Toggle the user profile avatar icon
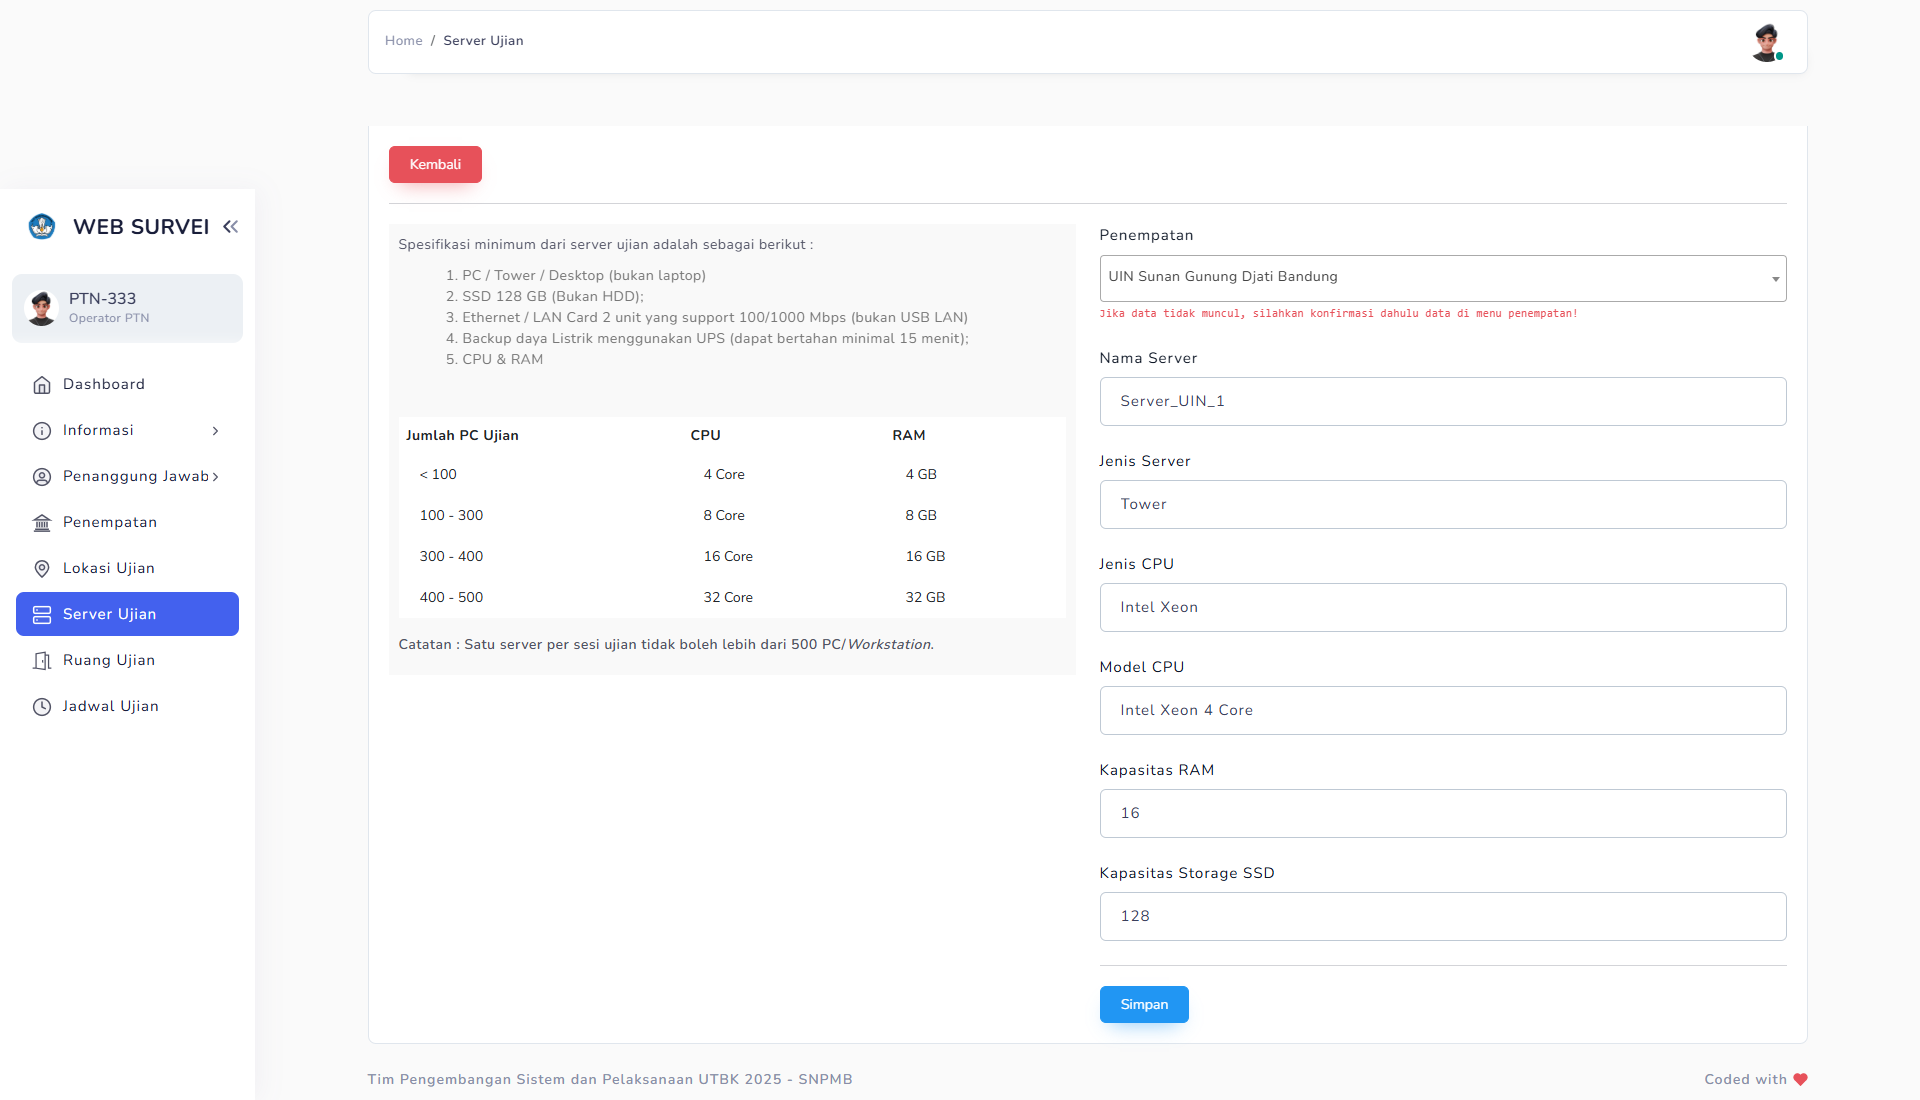This screenshot has height=1100, width=1920. click(1766, 41)
